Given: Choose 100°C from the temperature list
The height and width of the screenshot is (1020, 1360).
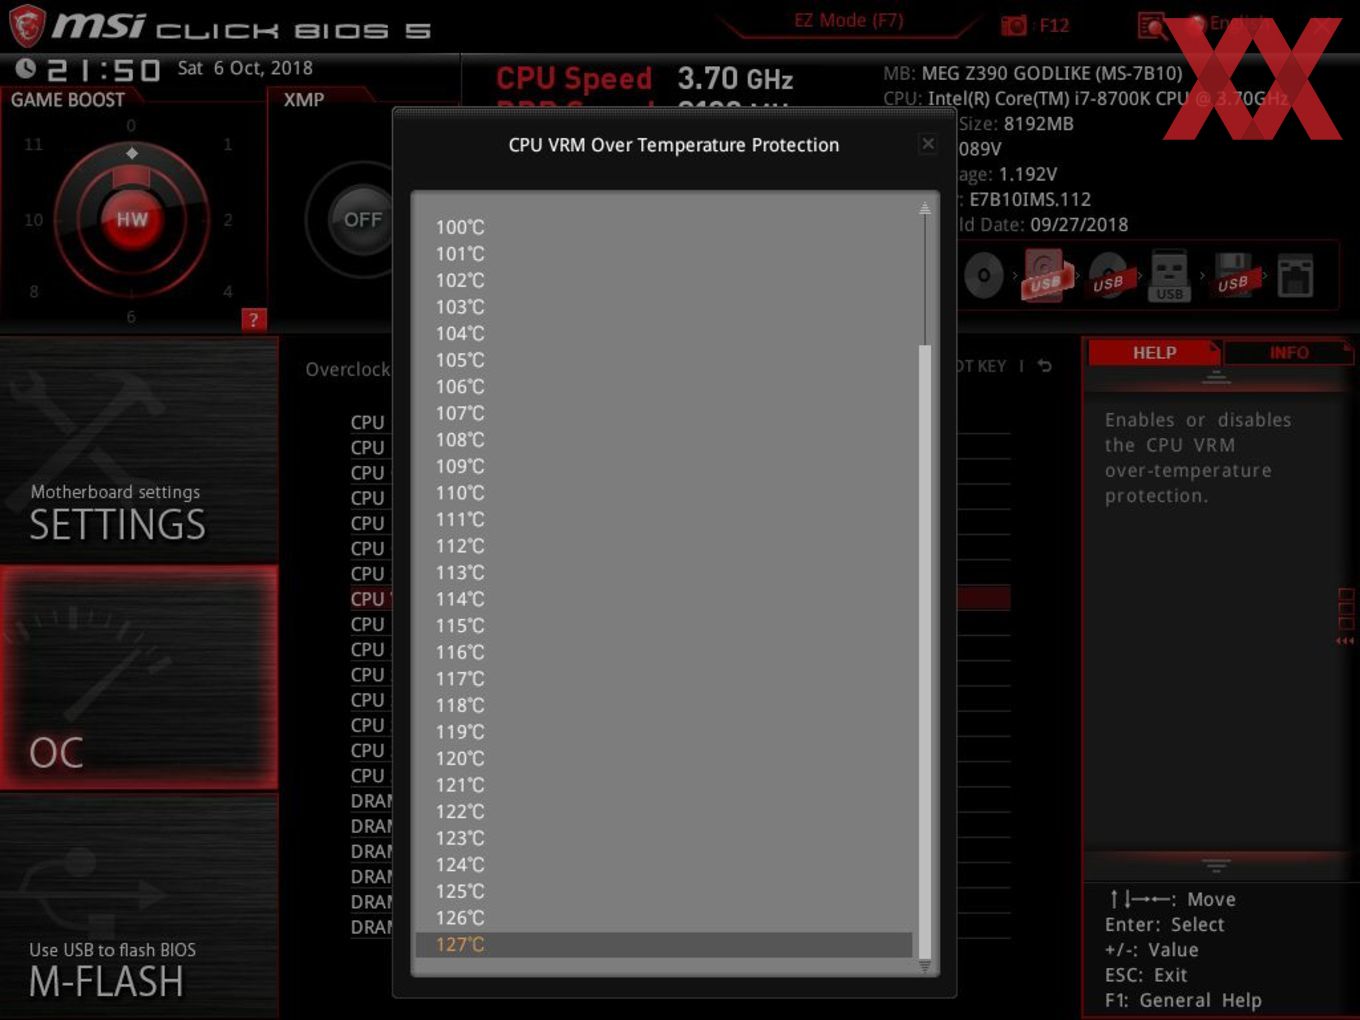Looking at the screenshot, I should coord(664,227).
